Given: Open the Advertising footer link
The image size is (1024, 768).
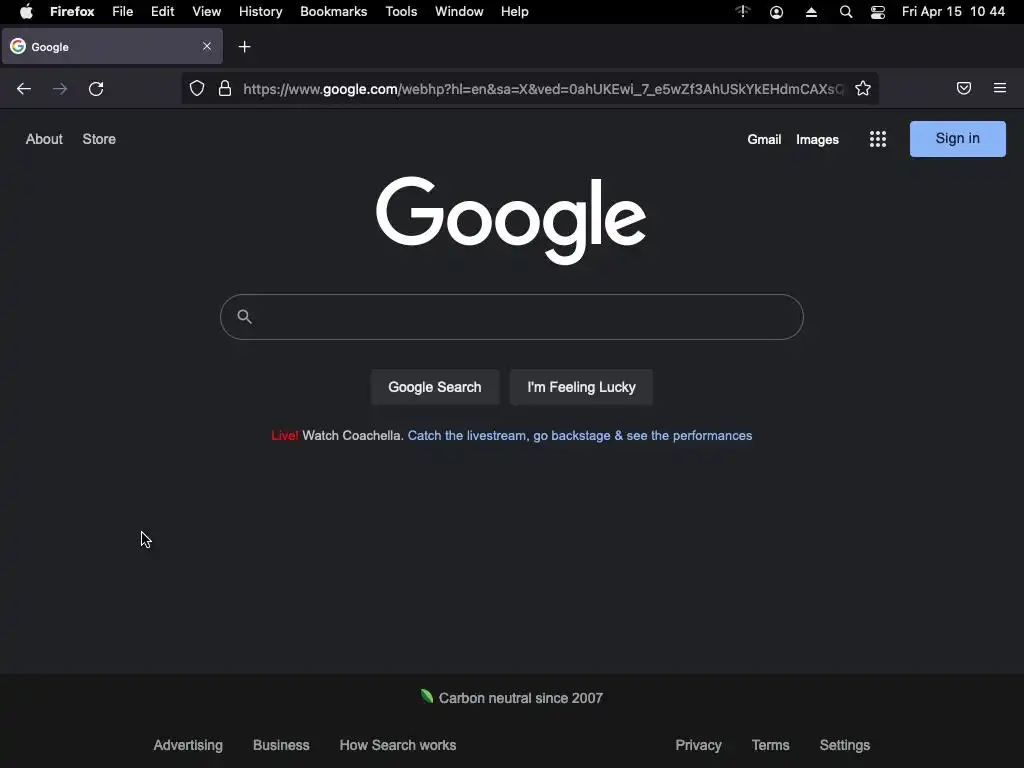Looking at the screenshot, I should (x=188, y=745).
